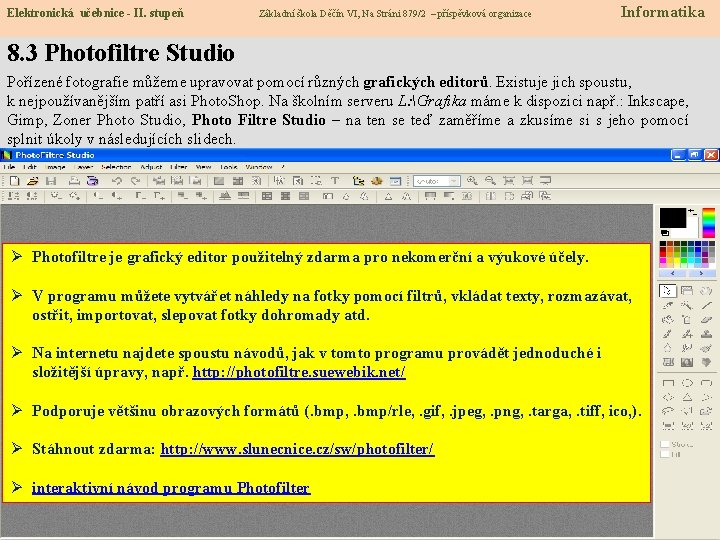The image size is (720, 540).
Task: Create a new image with the New toolbar icon
Action: [14, 181]
